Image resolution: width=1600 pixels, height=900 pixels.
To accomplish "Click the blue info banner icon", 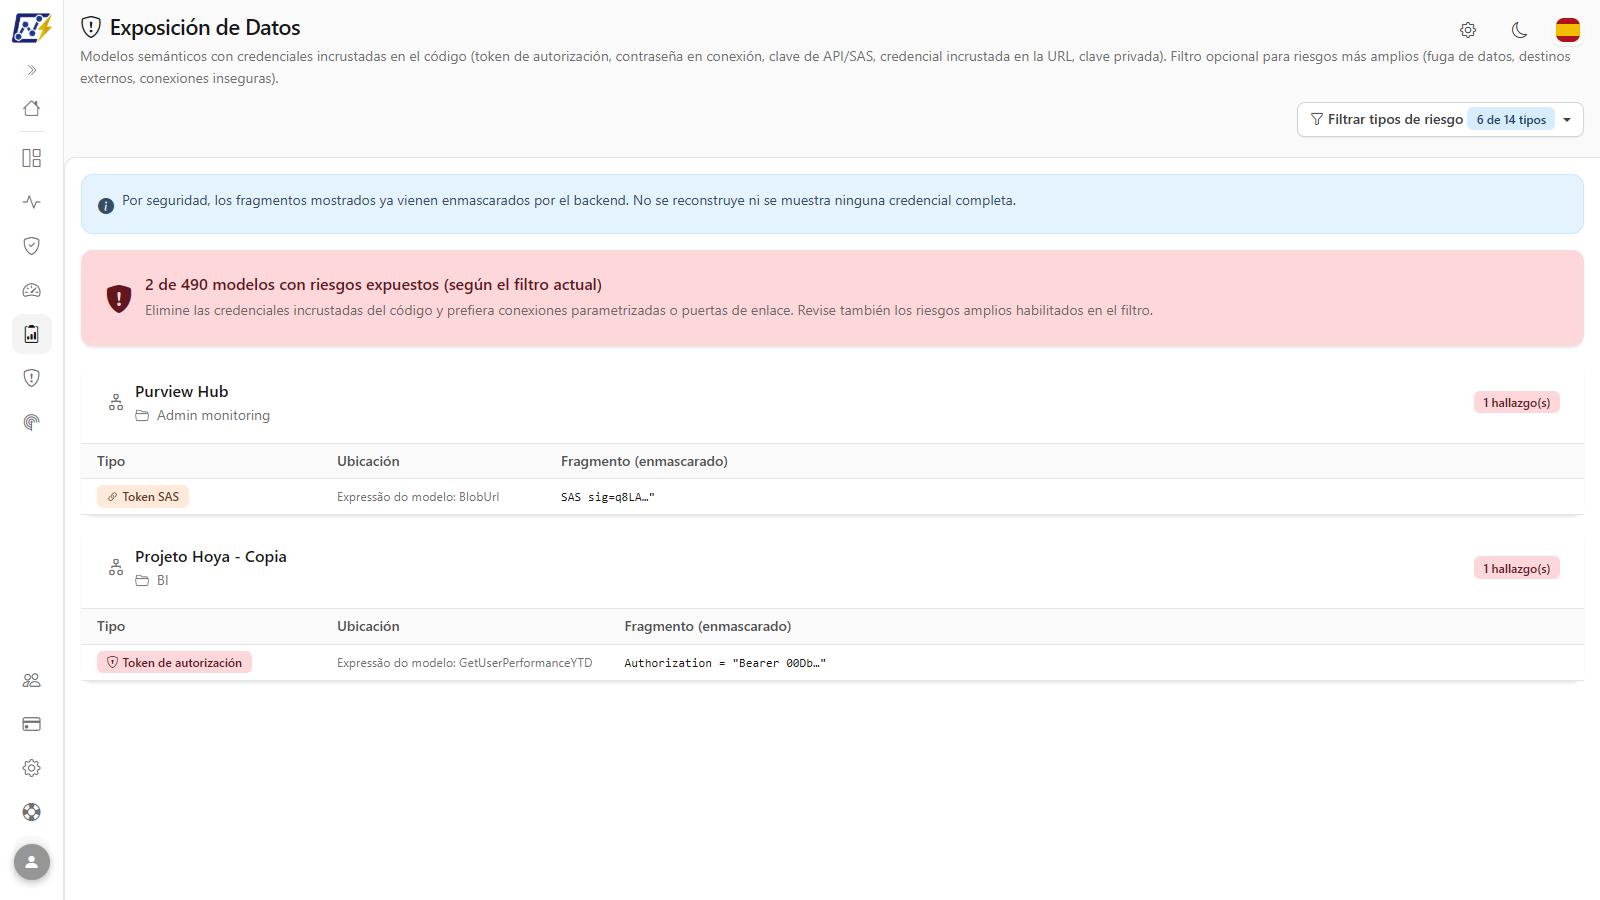I will (106, 206).
